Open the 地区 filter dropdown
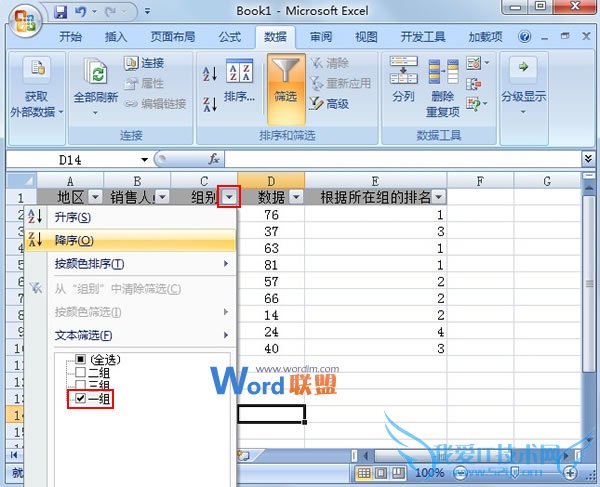 click(x=95, y=197)
